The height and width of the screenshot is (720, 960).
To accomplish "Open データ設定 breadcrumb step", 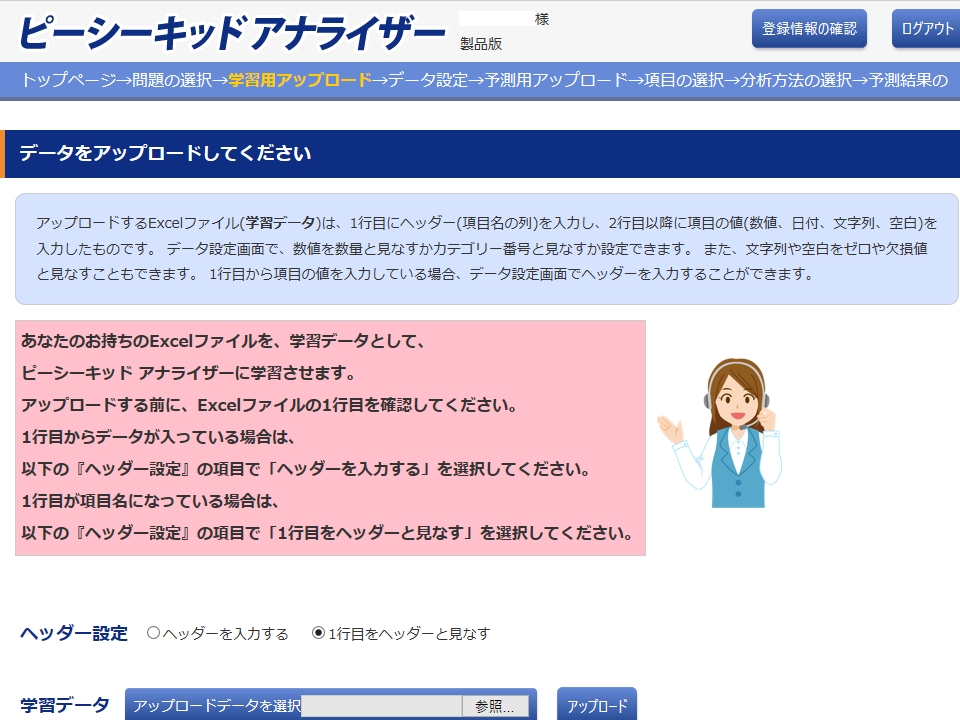I will tap(428, 80).
